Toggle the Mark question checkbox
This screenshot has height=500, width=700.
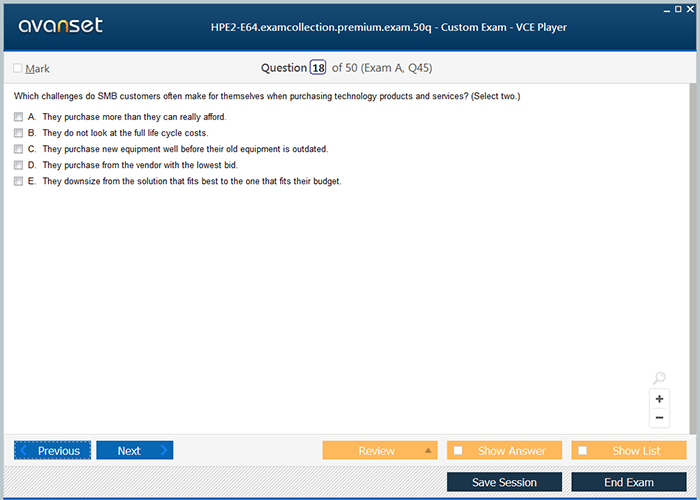pos(18,68)
